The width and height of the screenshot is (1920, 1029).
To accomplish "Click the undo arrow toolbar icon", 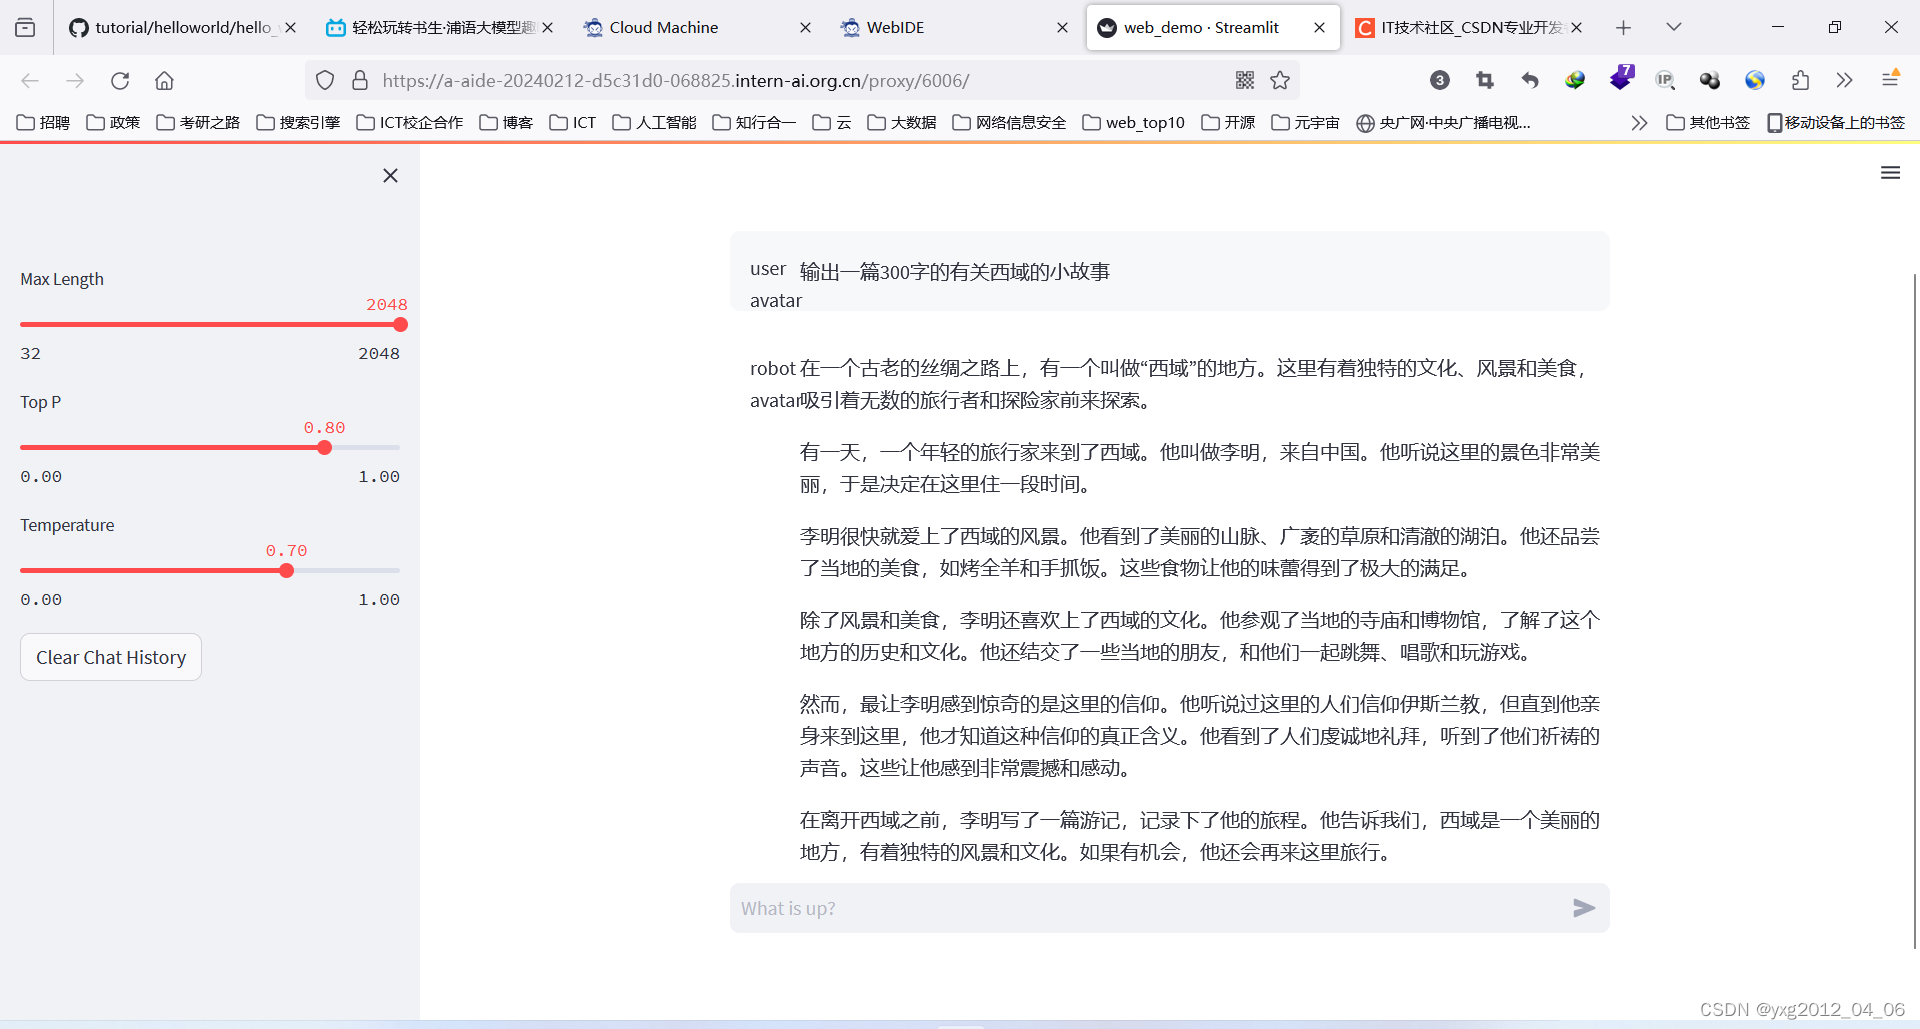I will coord(1530,81).
